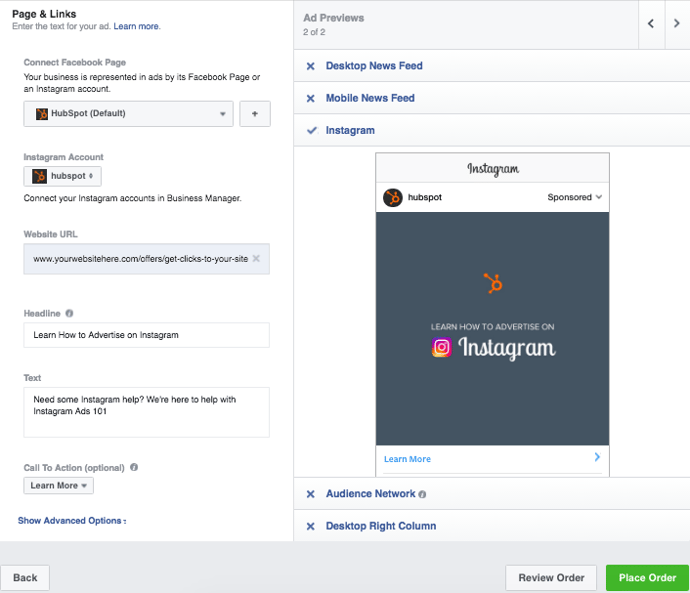Click Headline text field

coord(147,335)
